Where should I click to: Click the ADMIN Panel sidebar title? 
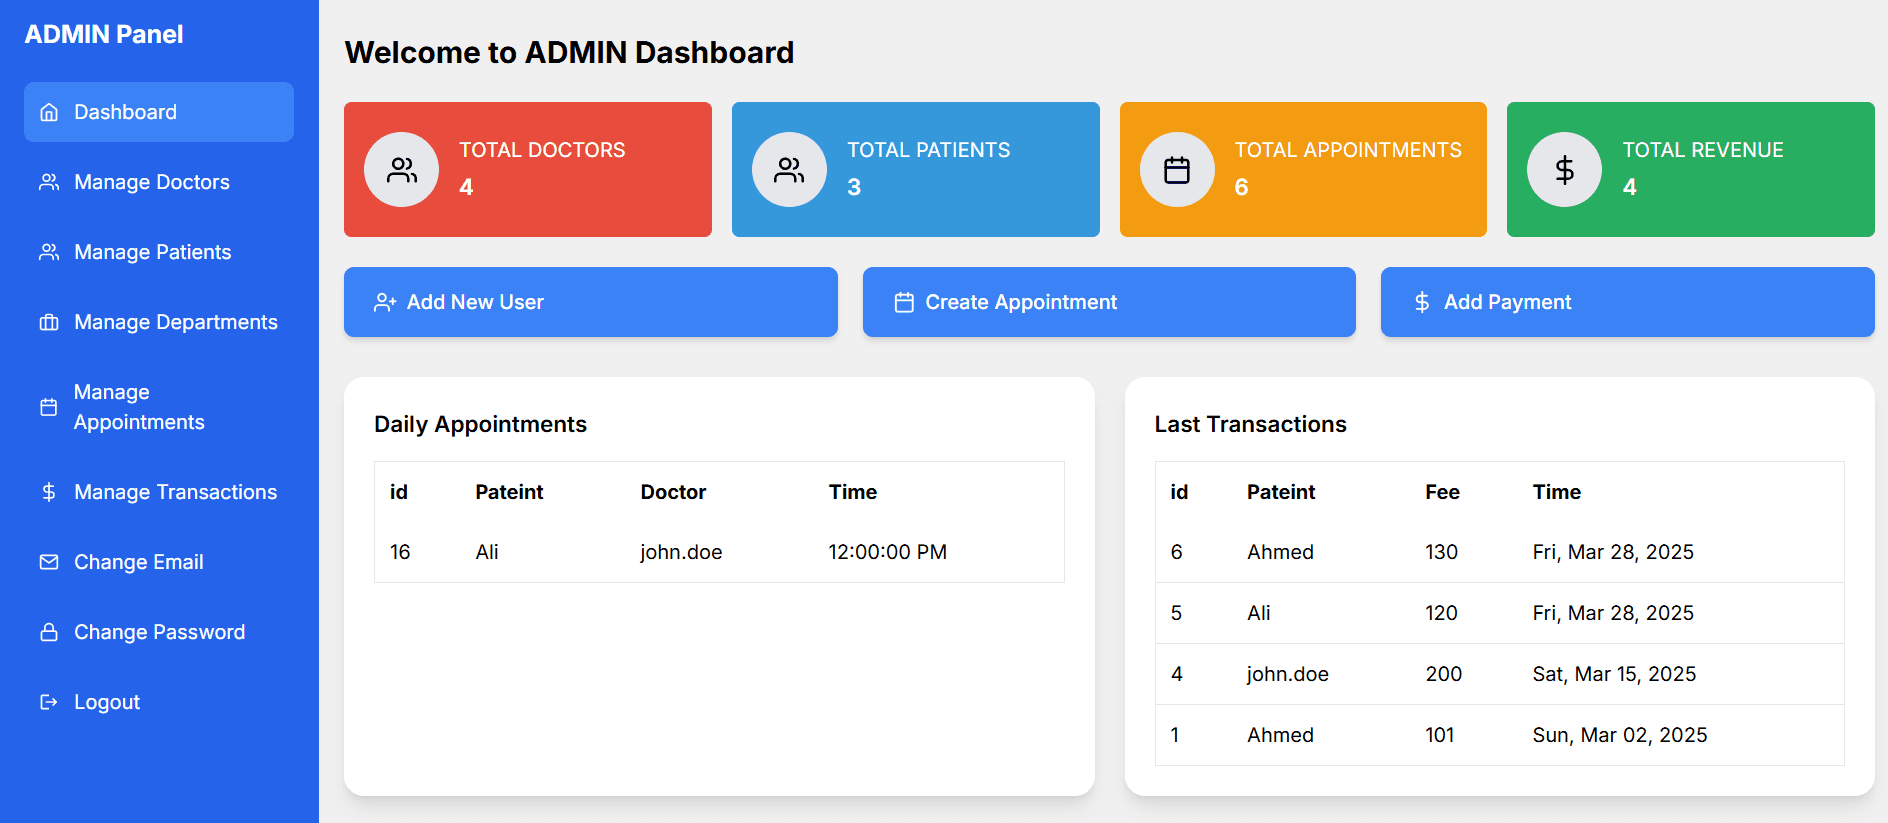point(104,34)
